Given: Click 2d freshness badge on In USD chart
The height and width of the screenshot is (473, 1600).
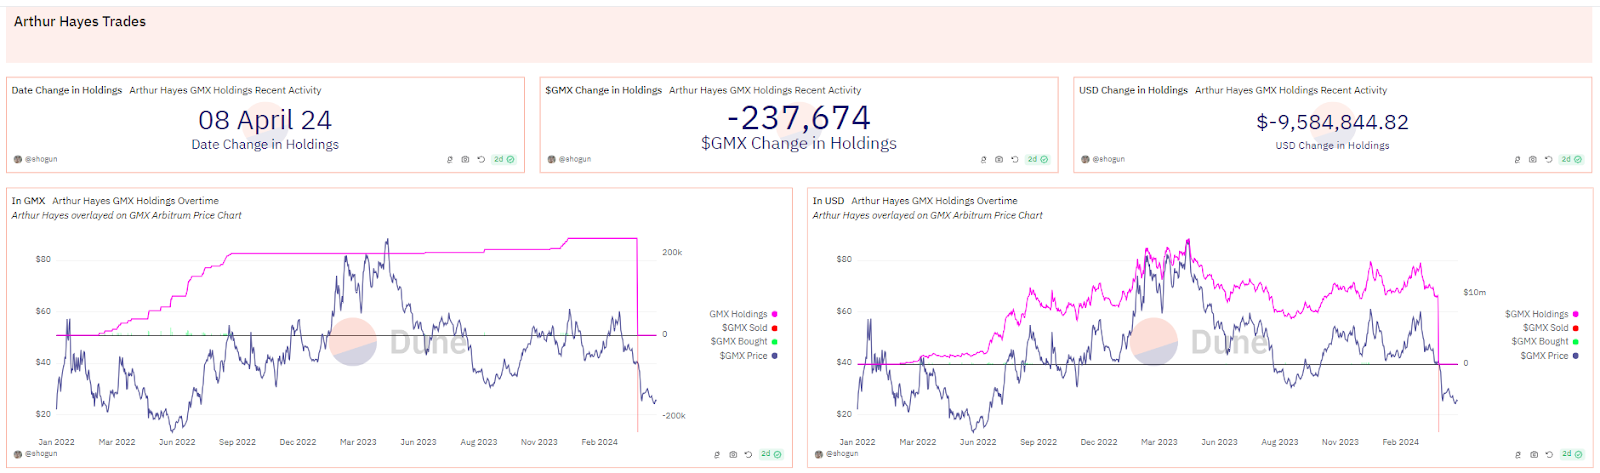Looking at the screenshot, I should click(1572, 454).
